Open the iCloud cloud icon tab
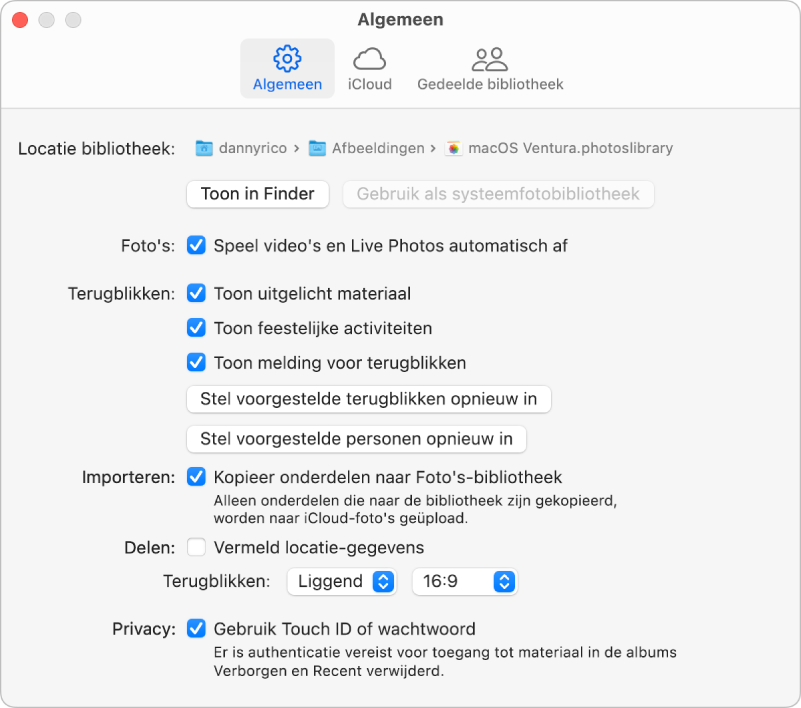This screenshot has height=708, width=801. (369, 59)
